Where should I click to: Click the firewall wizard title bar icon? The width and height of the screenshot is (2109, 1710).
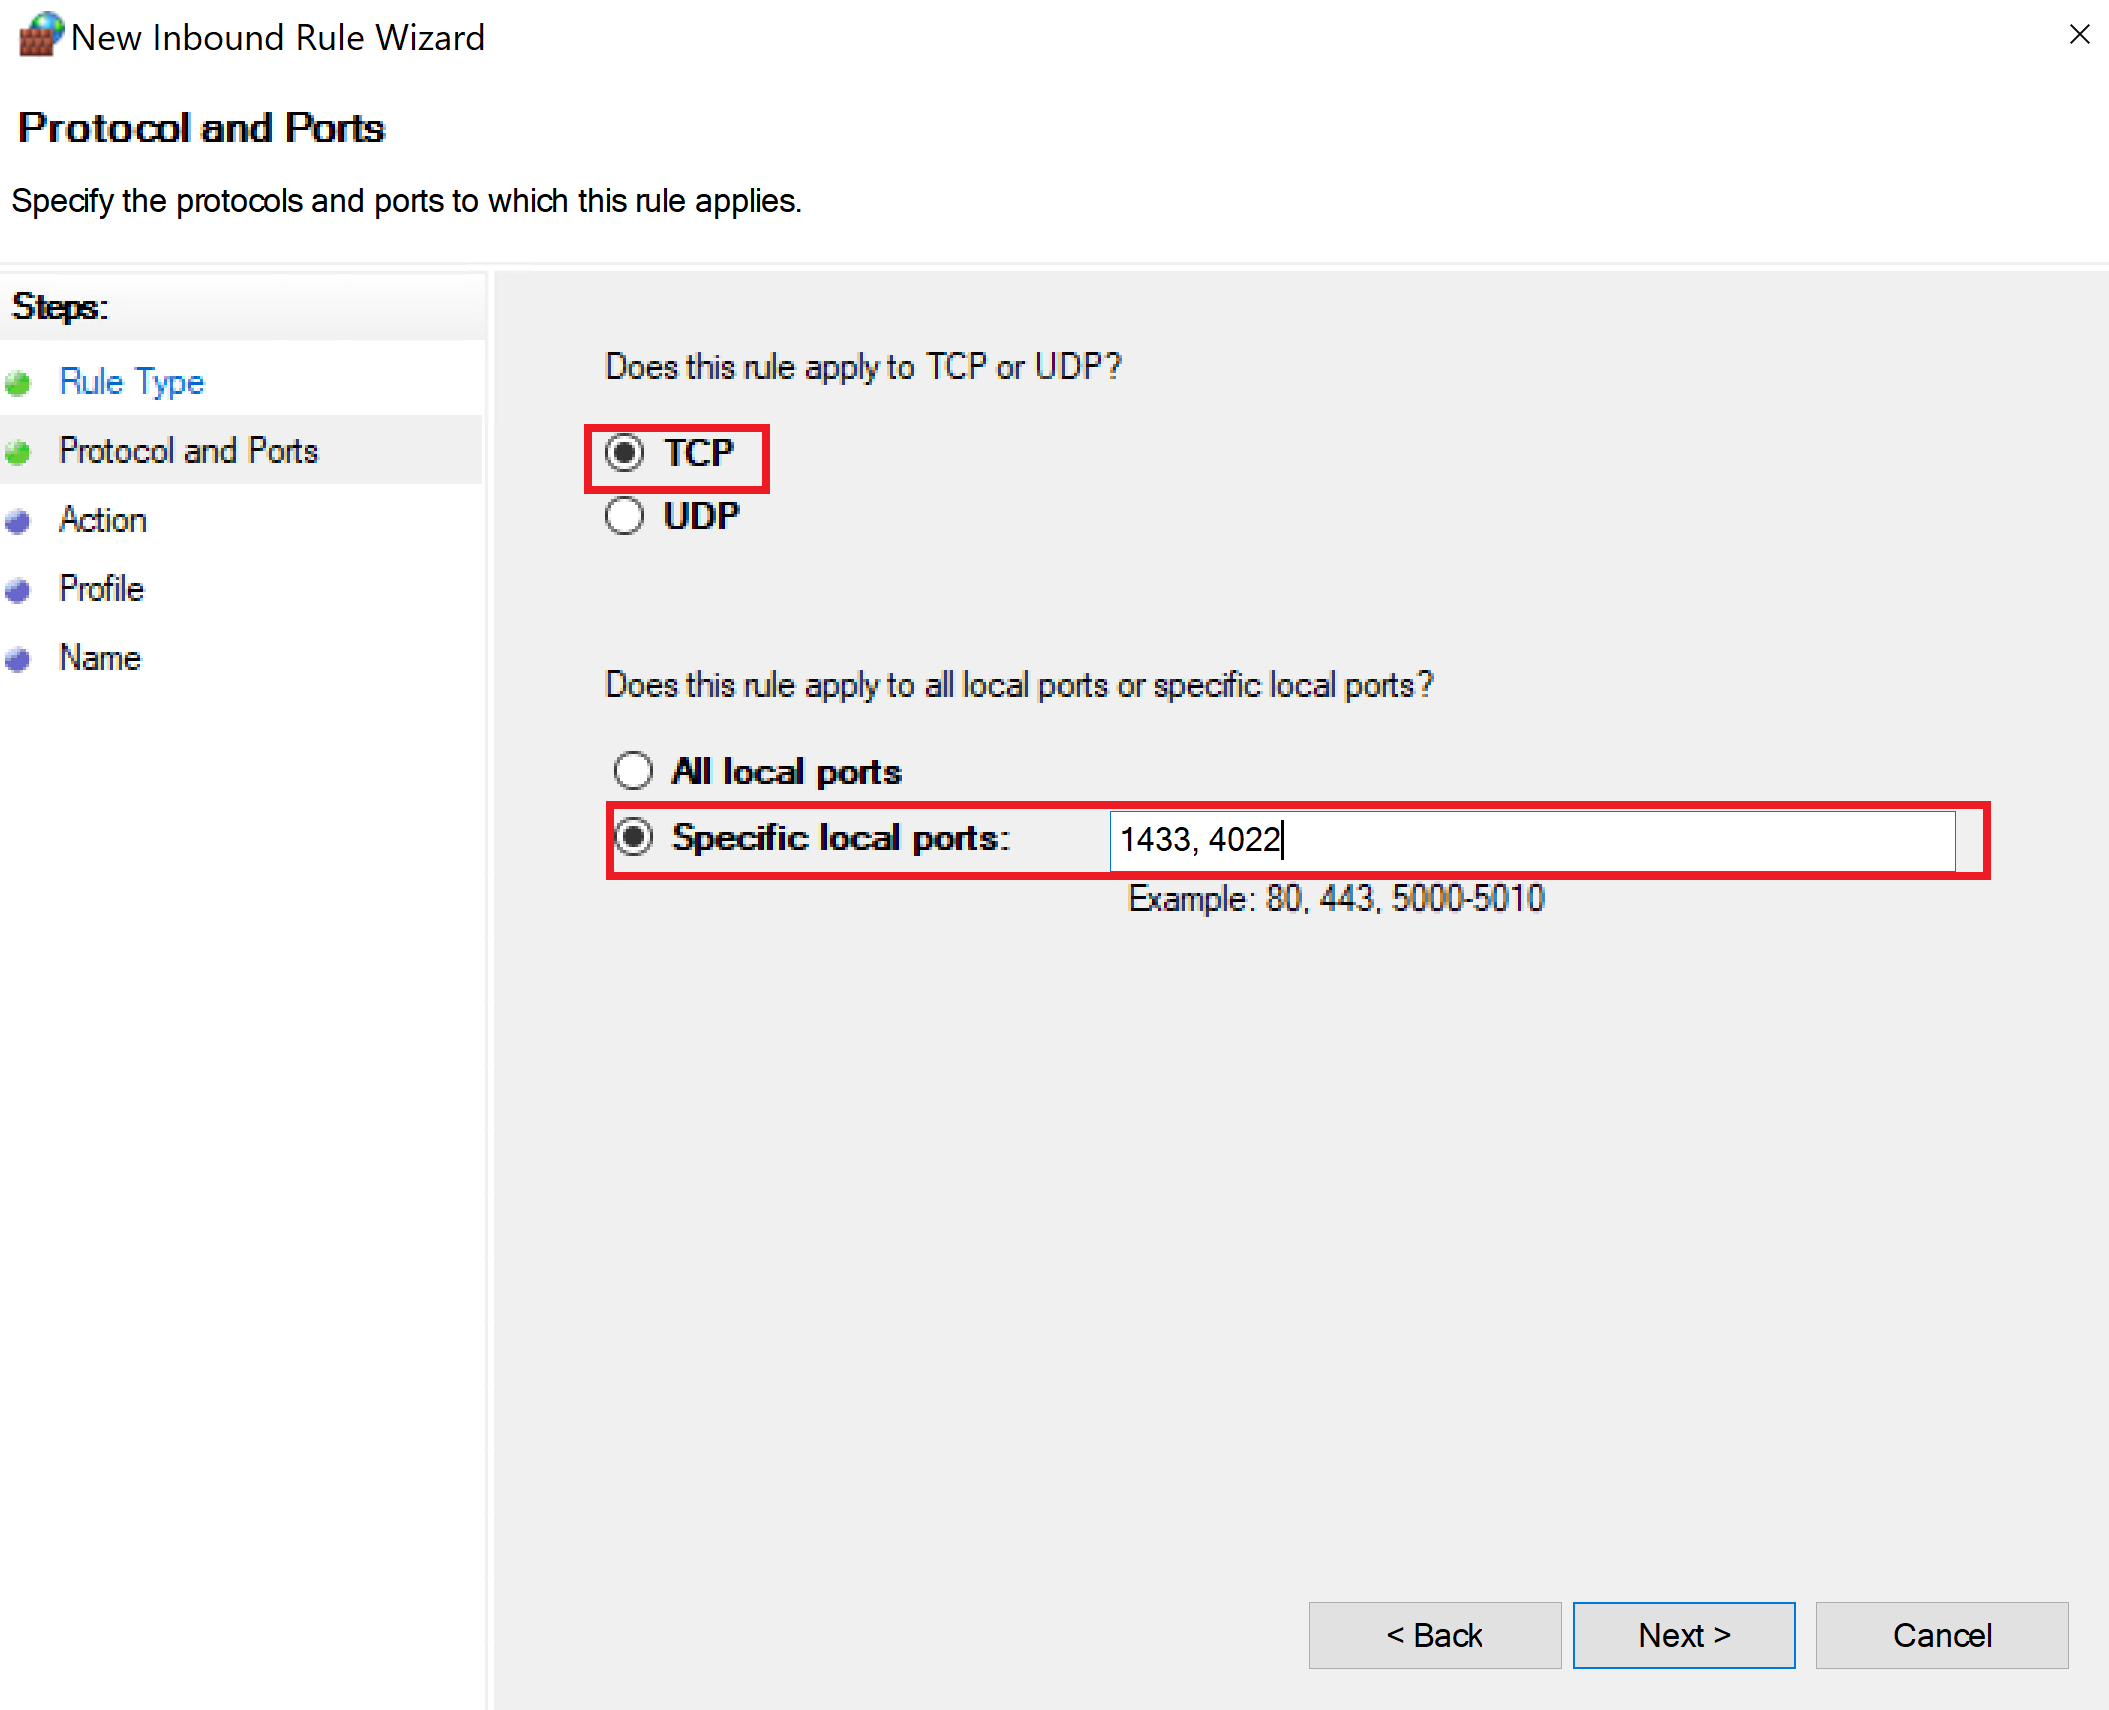point(40,35)
